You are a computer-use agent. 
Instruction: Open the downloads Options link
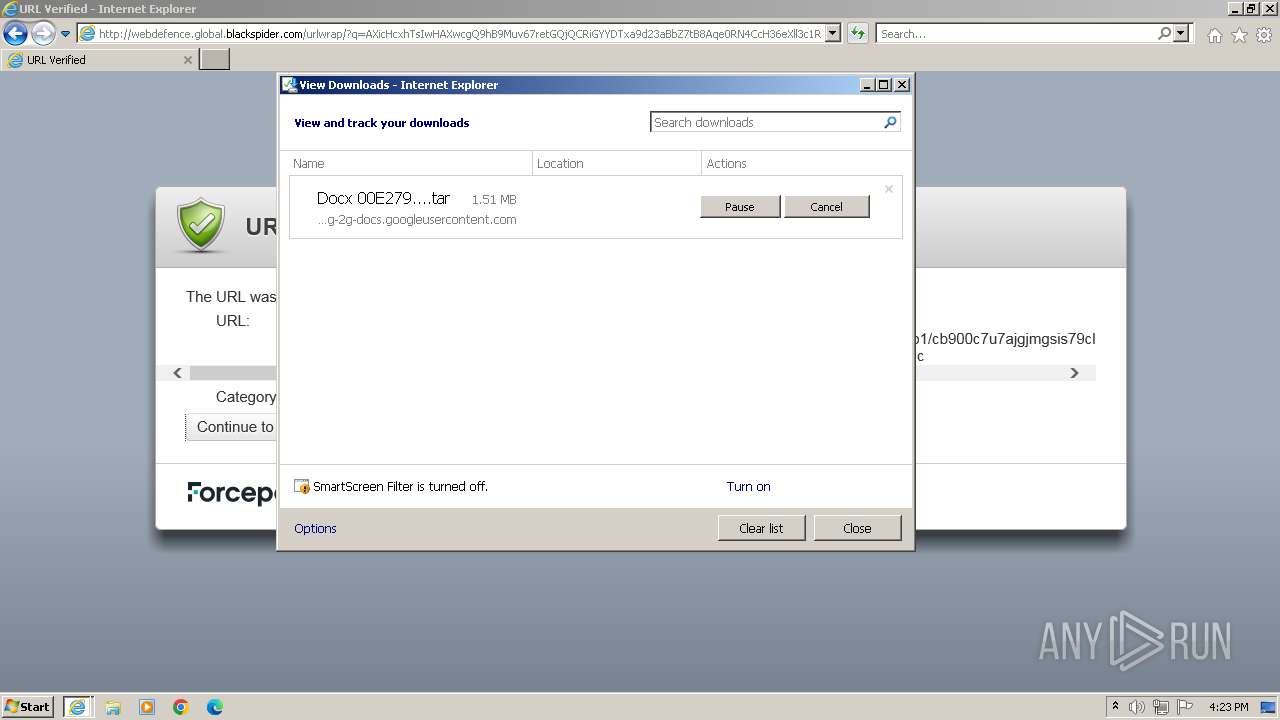pos(315,529)
